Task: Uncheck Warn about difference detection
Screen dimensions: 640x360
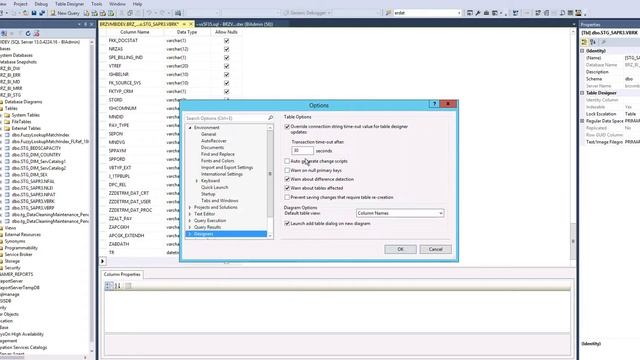Action: coord(287,179)
